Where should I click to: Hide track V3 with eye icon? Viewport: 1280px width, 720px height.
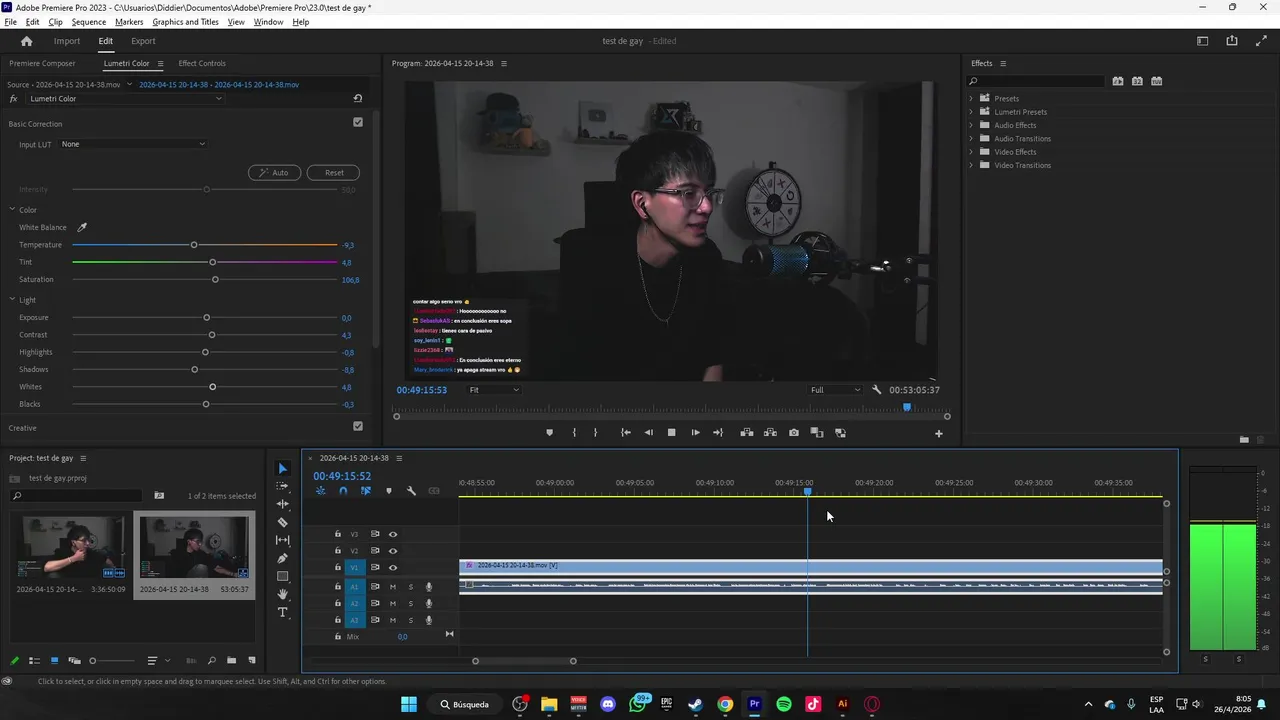(x=393, y=534)
